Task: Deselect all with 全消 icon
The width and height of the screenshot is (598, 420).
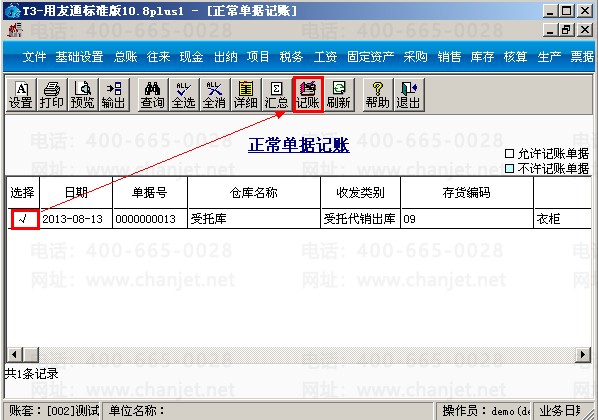Action: pyautogui.click(x=215, y=95)
